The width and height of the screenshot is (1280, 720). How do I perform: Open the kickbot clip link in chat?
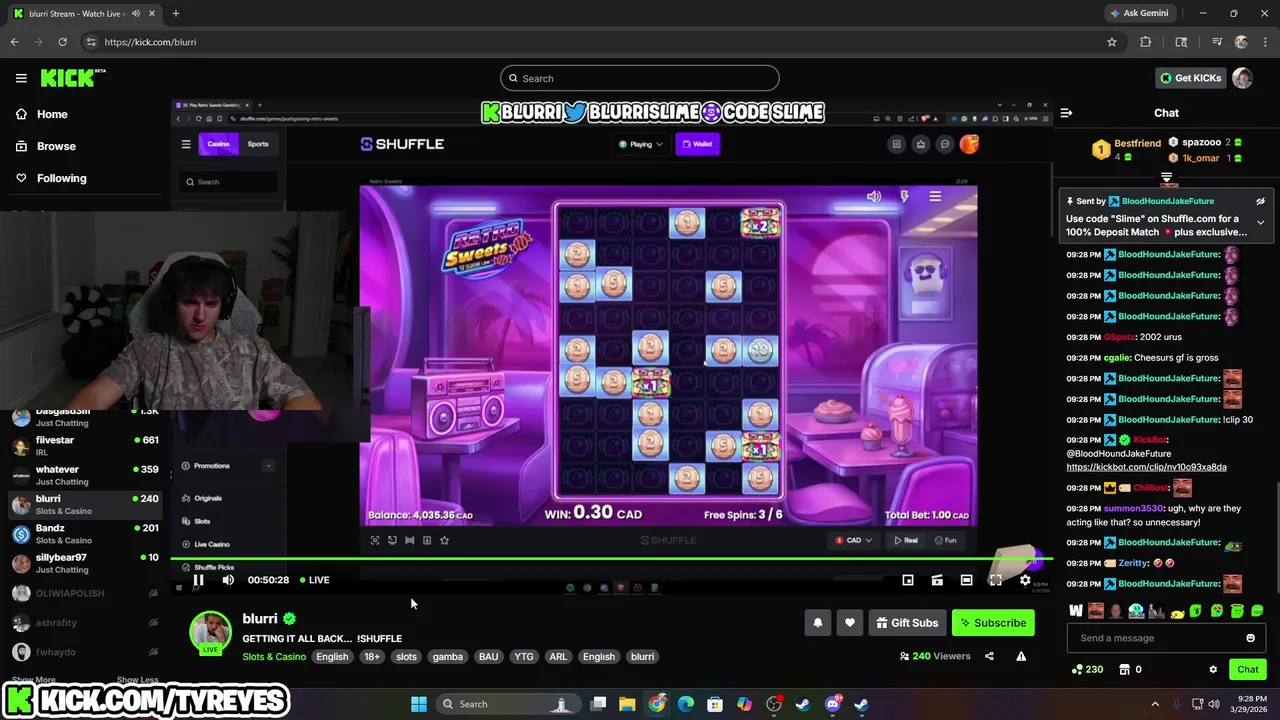[1146, 467]
